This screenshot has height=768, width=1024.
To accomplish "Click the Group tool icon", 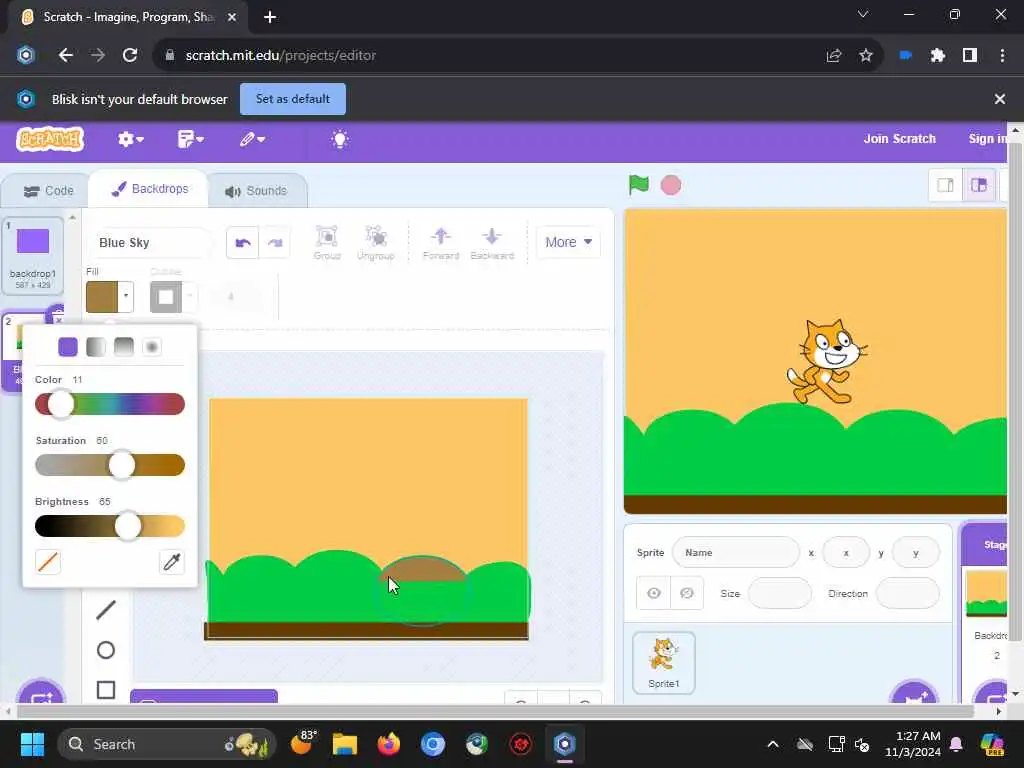I will tap(327, 242).
